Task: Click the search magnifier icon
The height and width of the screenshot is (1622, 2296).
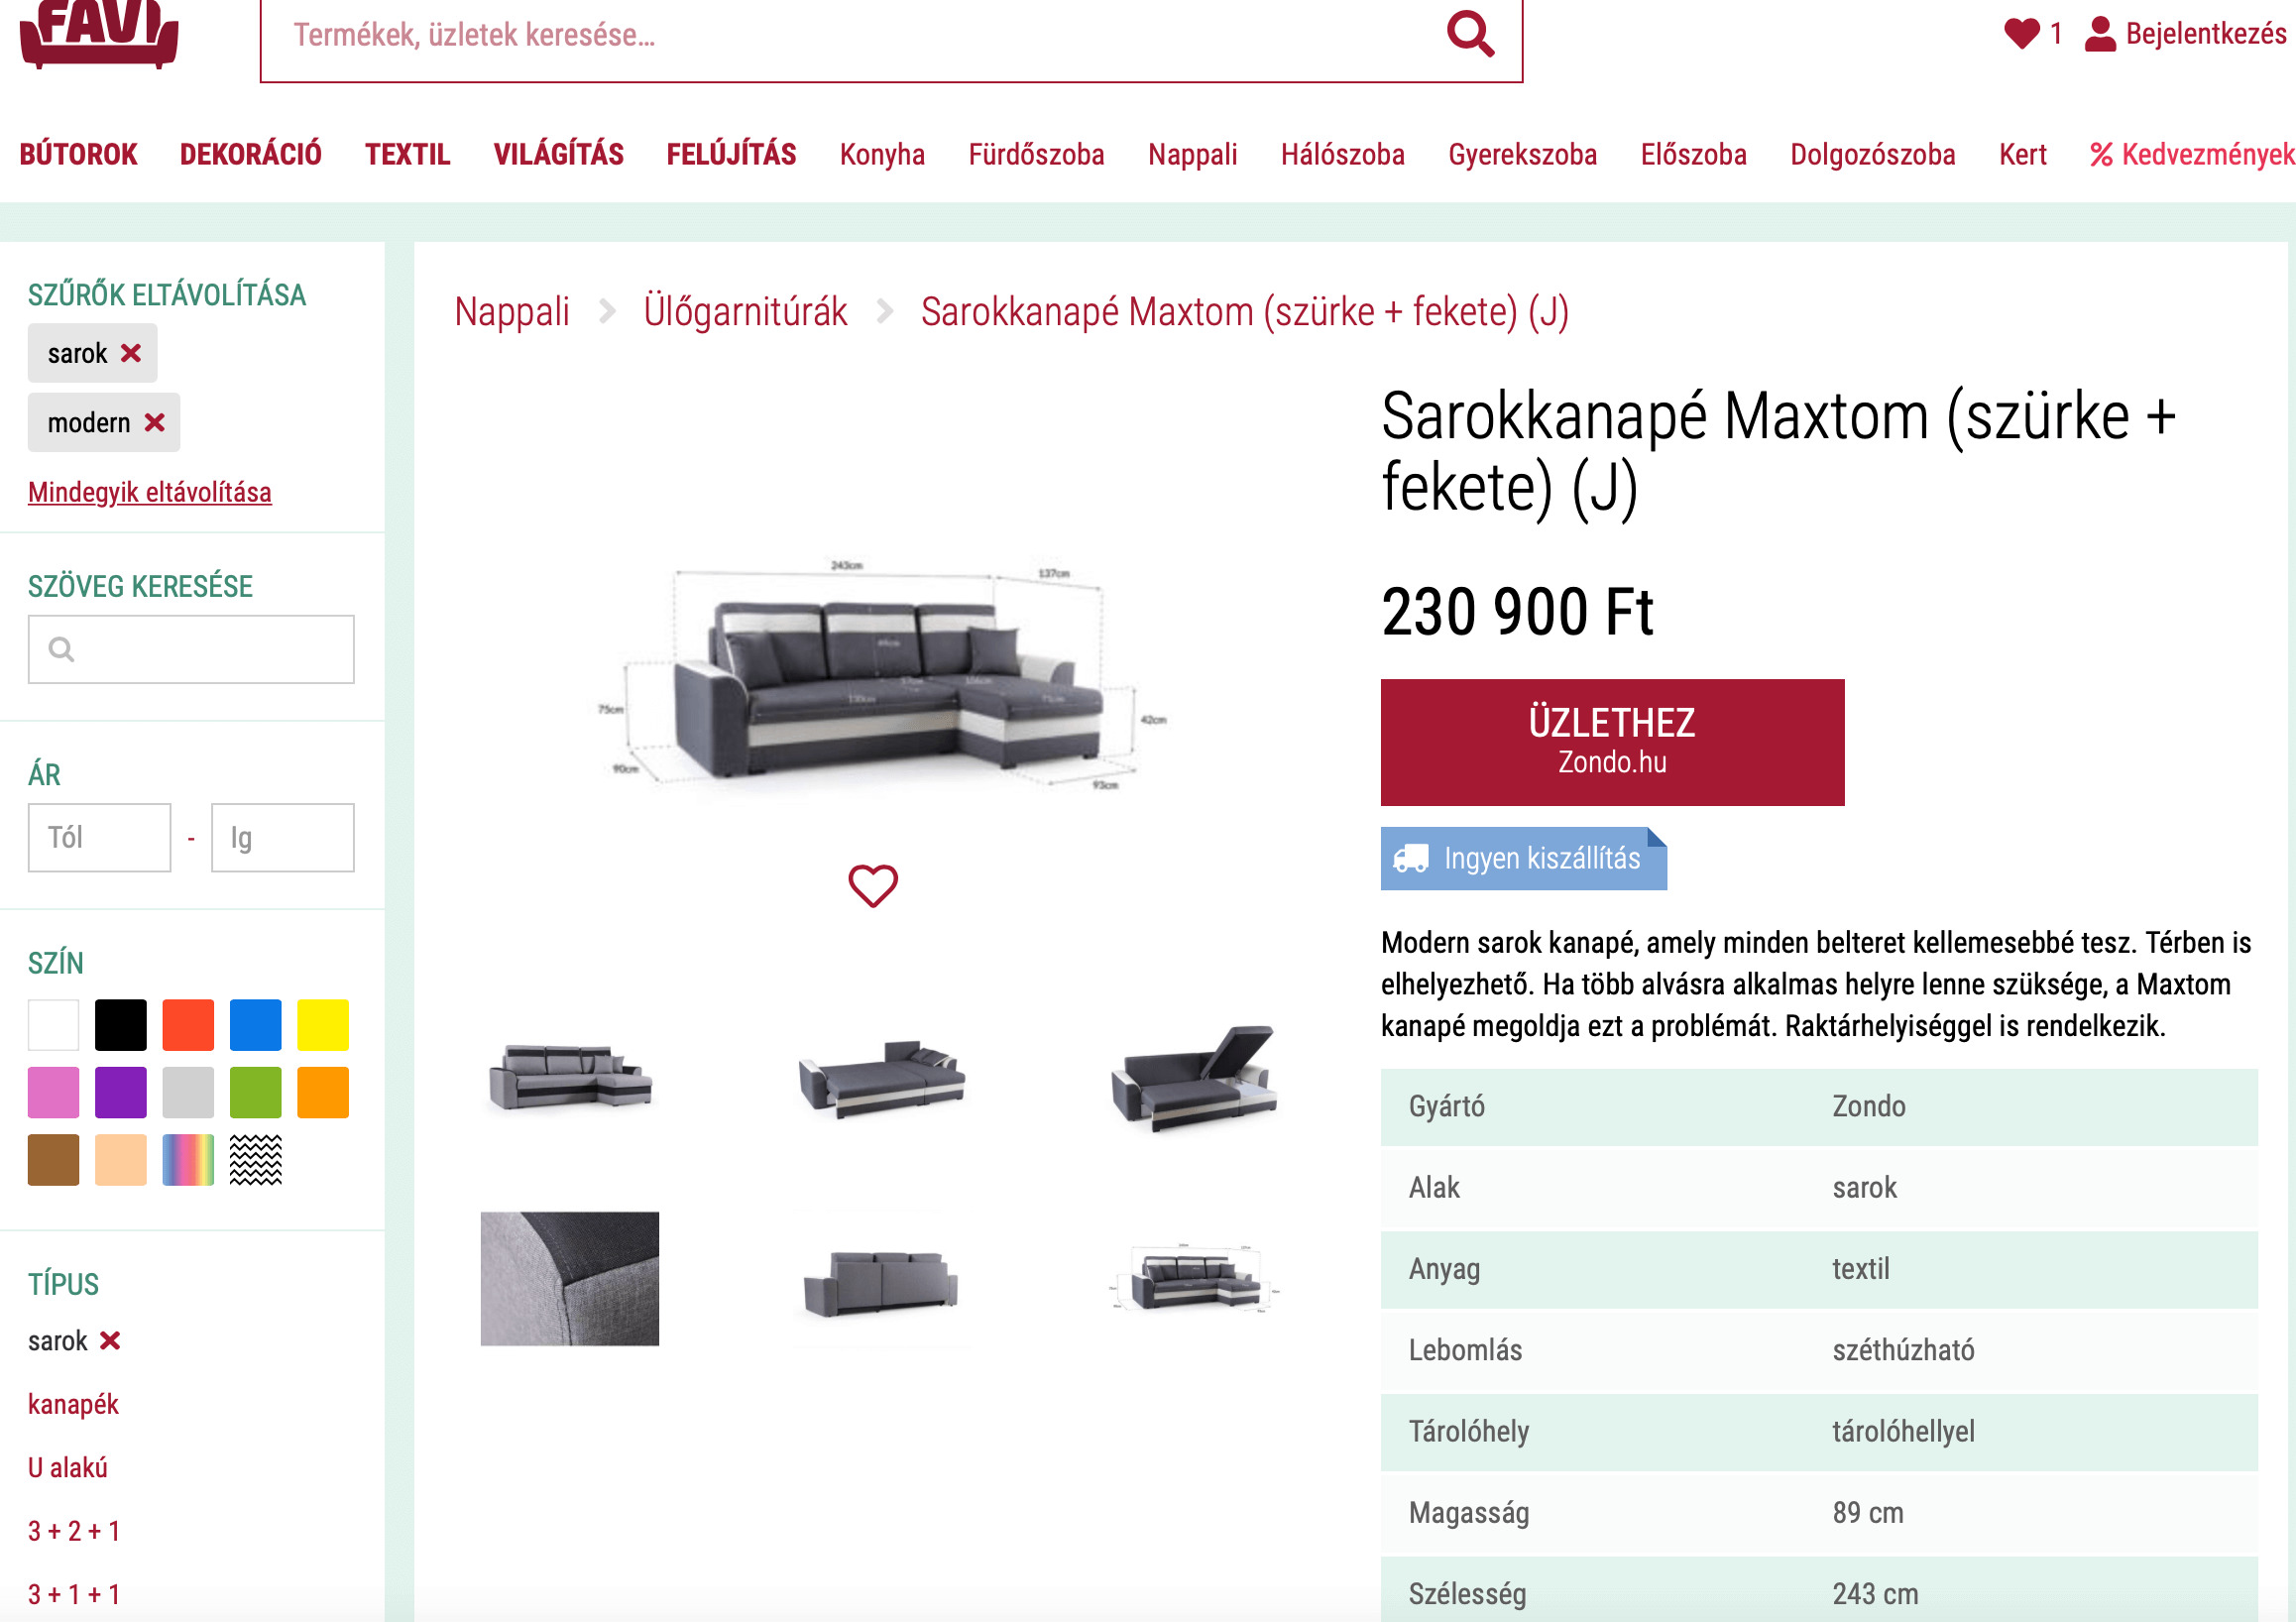Action: pos(1470,35)
